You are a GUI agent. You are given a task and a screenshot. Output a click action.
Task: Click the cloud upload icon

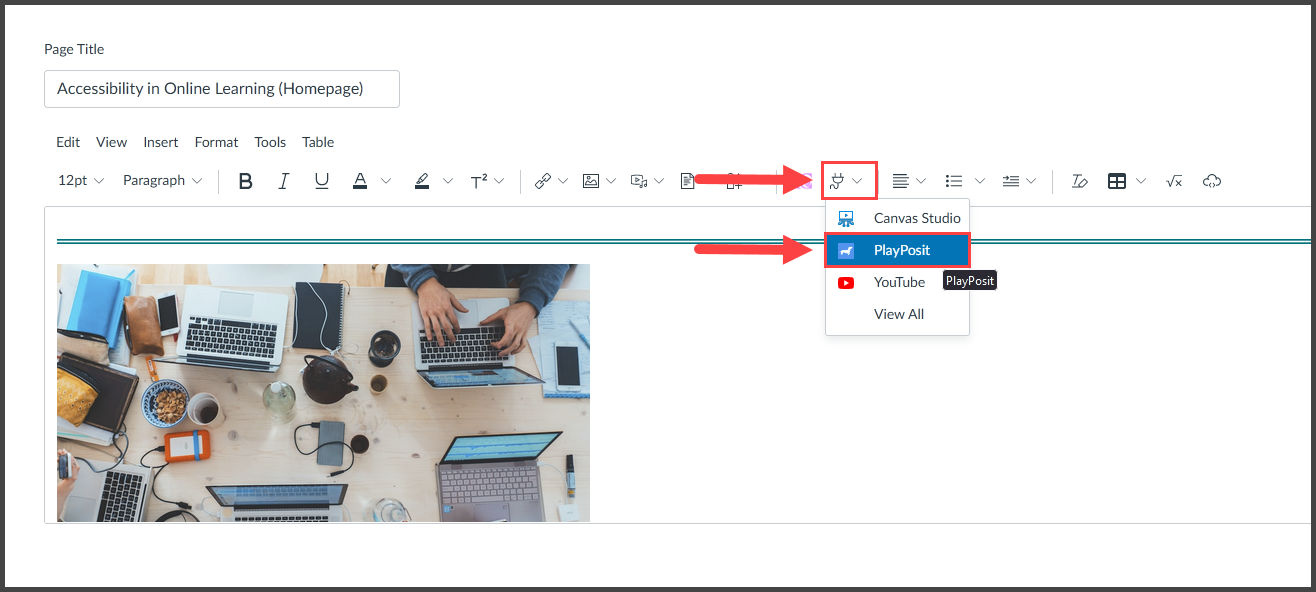1212,181
